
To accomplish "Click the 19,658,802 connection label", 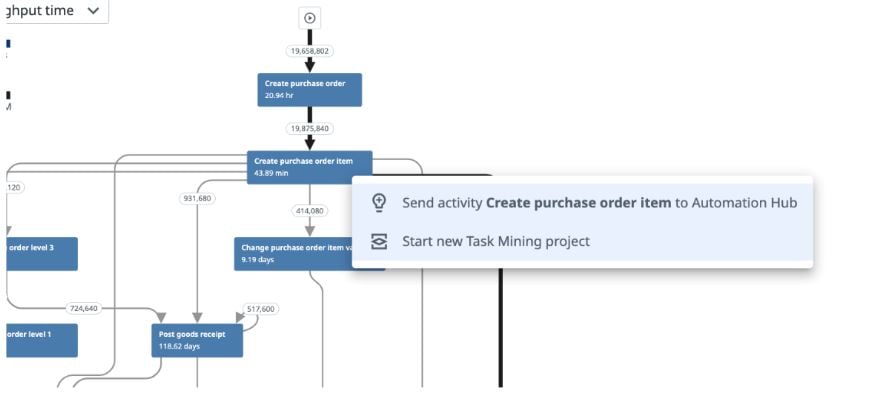I will click(x=310, y=51).
